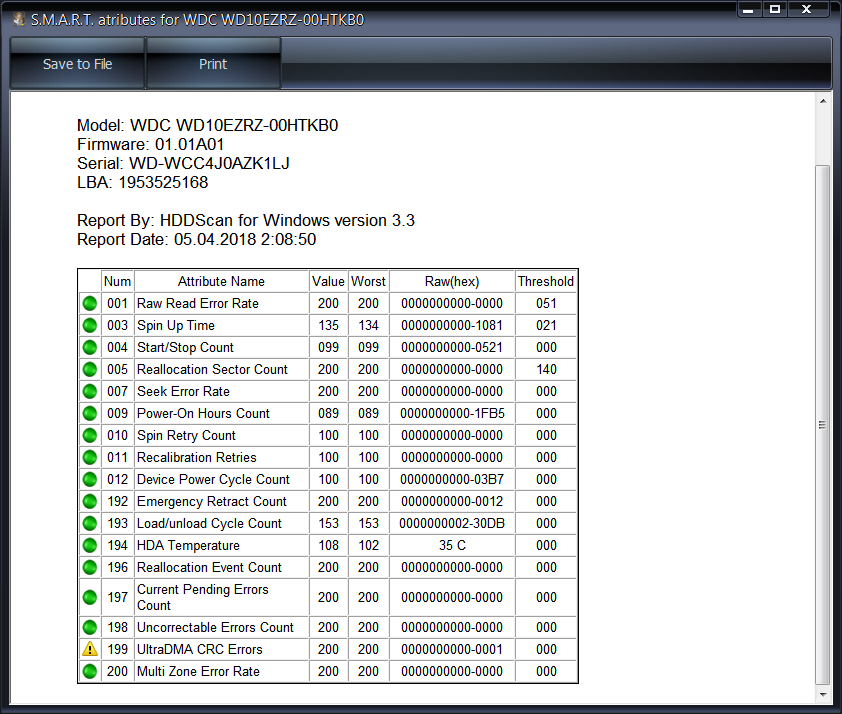Viewport: 842px width, 714px height.
Task: Click the row number 009 cell
Action: coord(117,413)
